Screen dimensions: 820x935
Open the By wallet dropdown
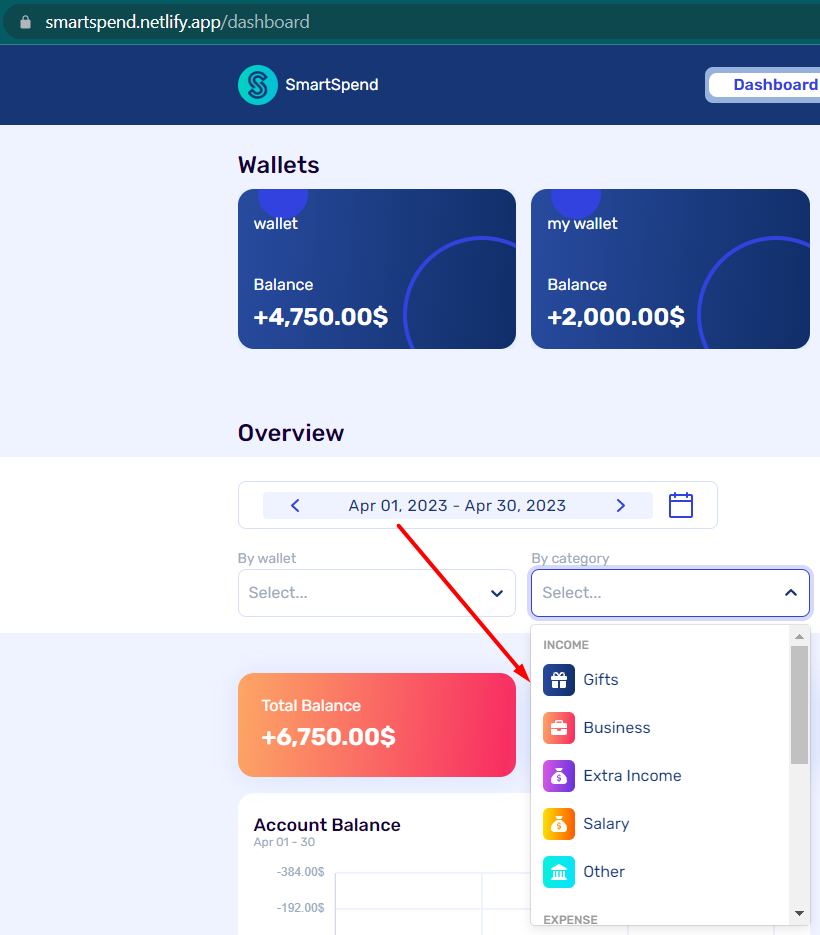tap(377, 592)
